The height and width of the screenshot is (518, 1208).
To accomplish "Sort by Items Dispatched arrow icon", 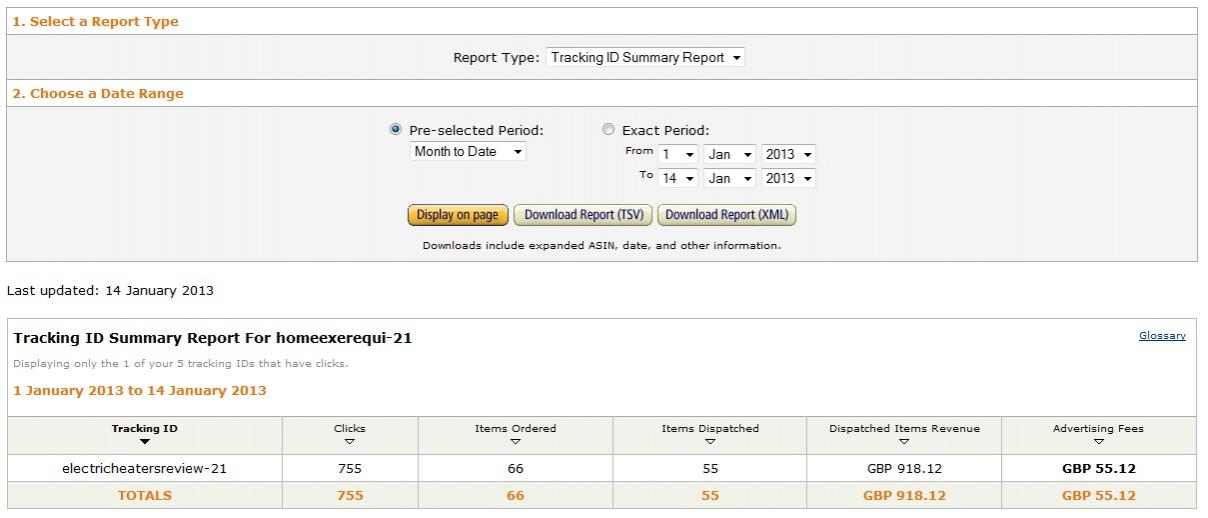I will point(710,441).
